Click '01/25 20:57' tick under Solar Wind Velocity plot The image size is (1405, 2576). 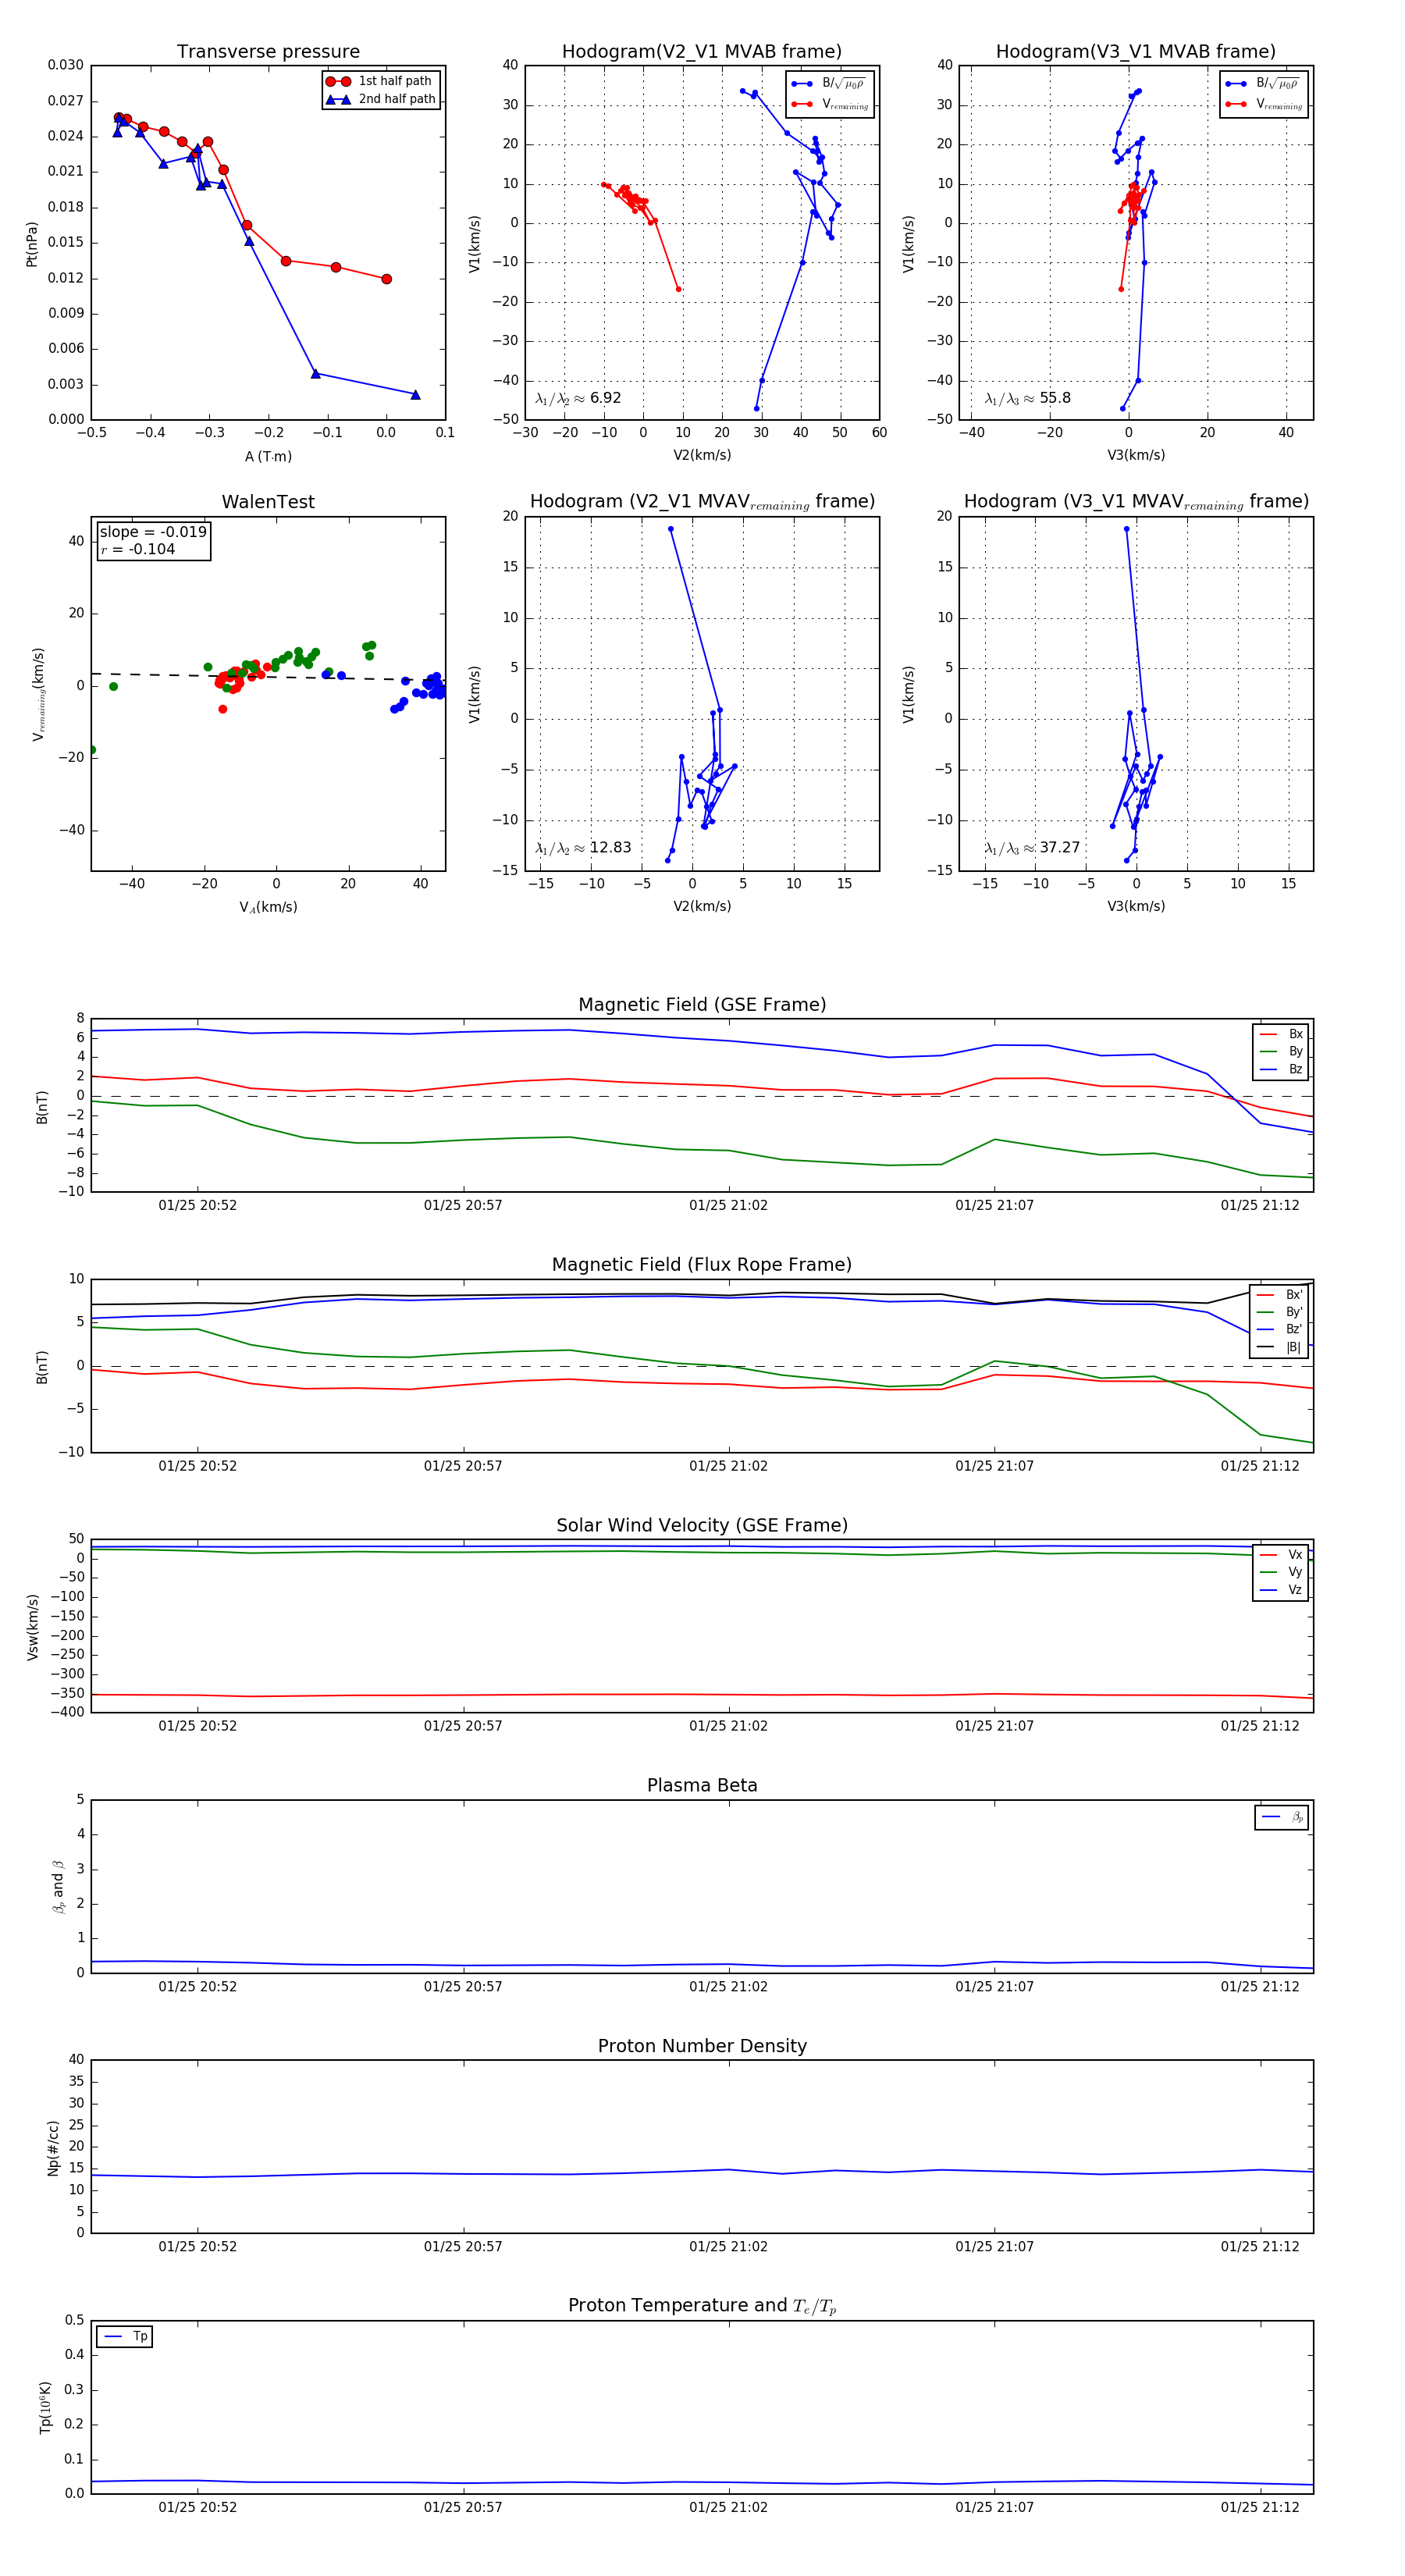tap(463, 1725)
